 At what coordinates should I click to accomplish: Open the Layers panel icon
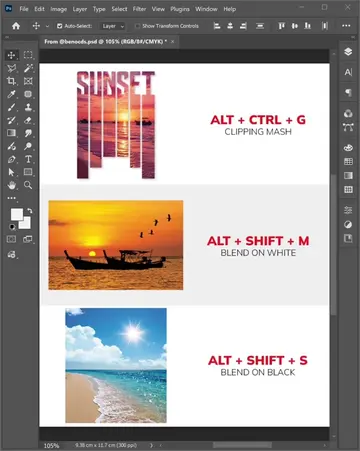348,52
